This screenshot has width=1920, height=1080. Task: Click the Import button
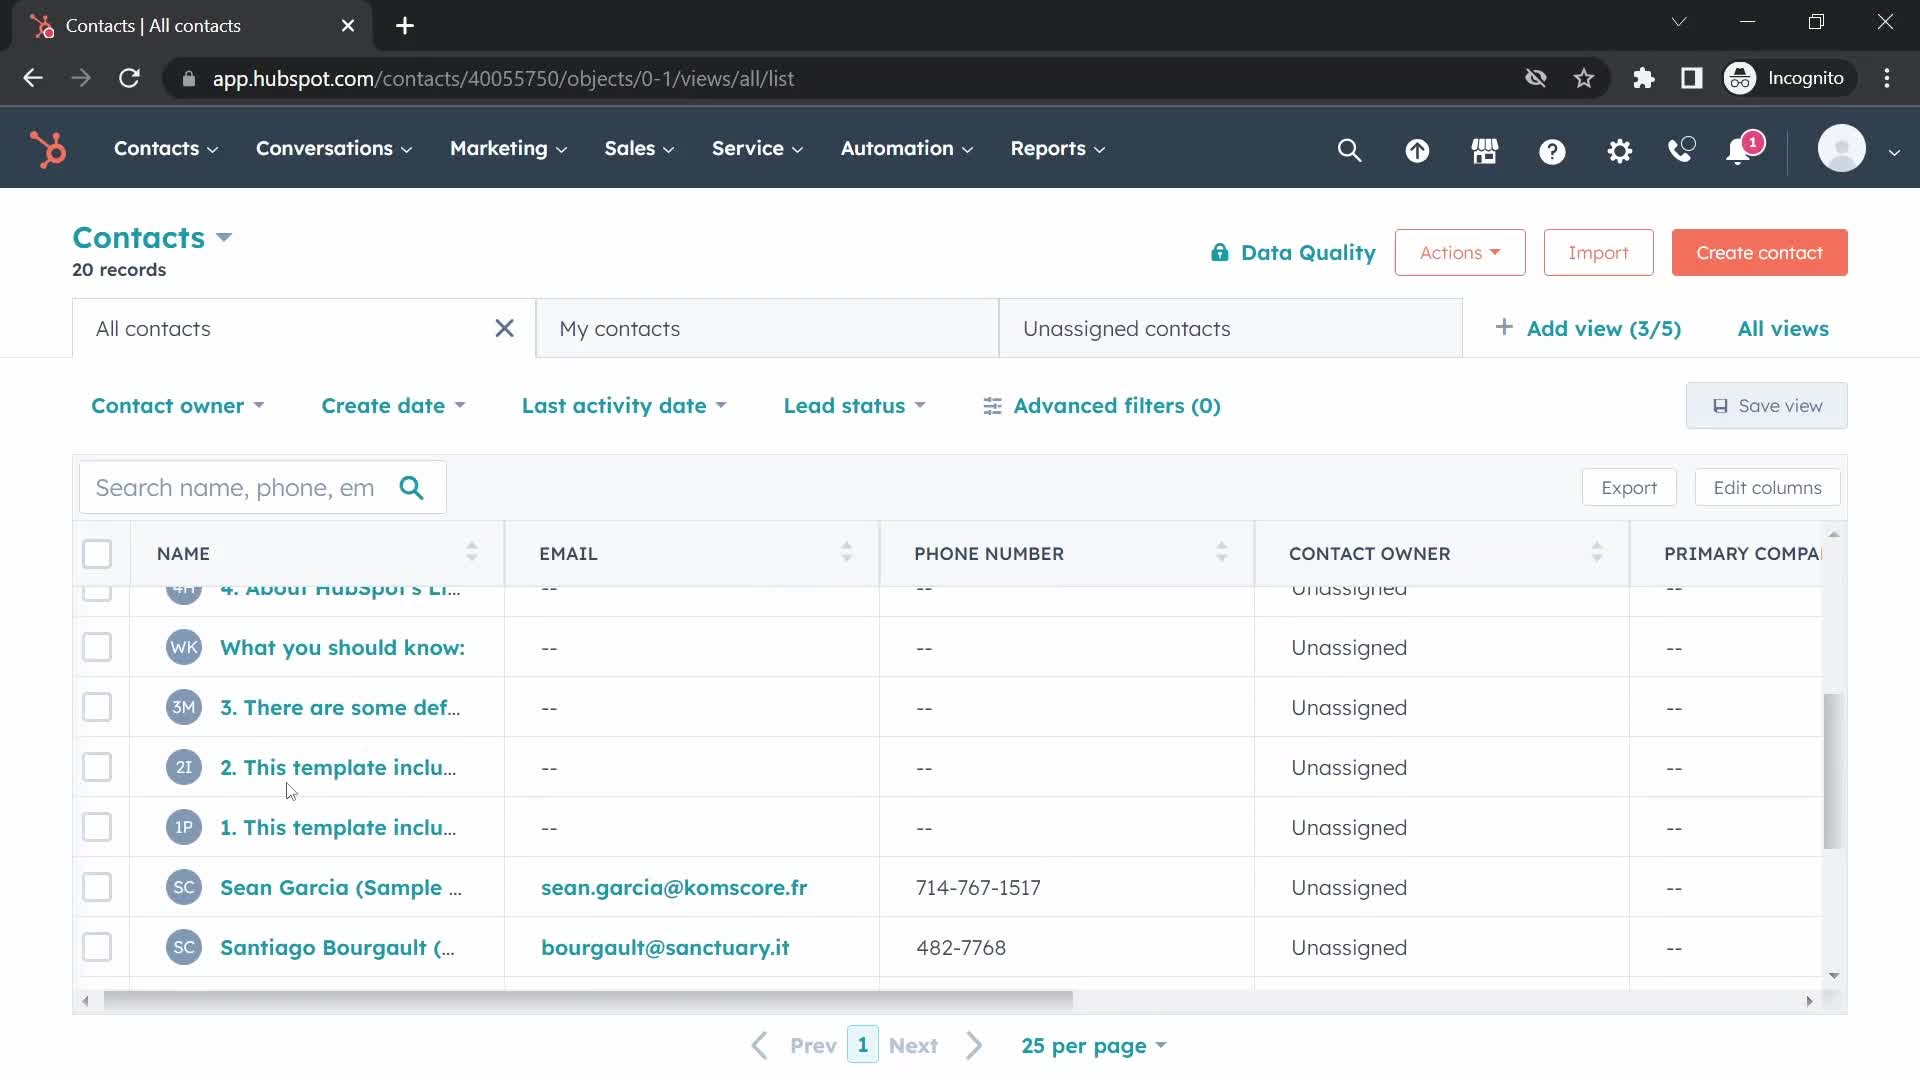[1598, 253]
